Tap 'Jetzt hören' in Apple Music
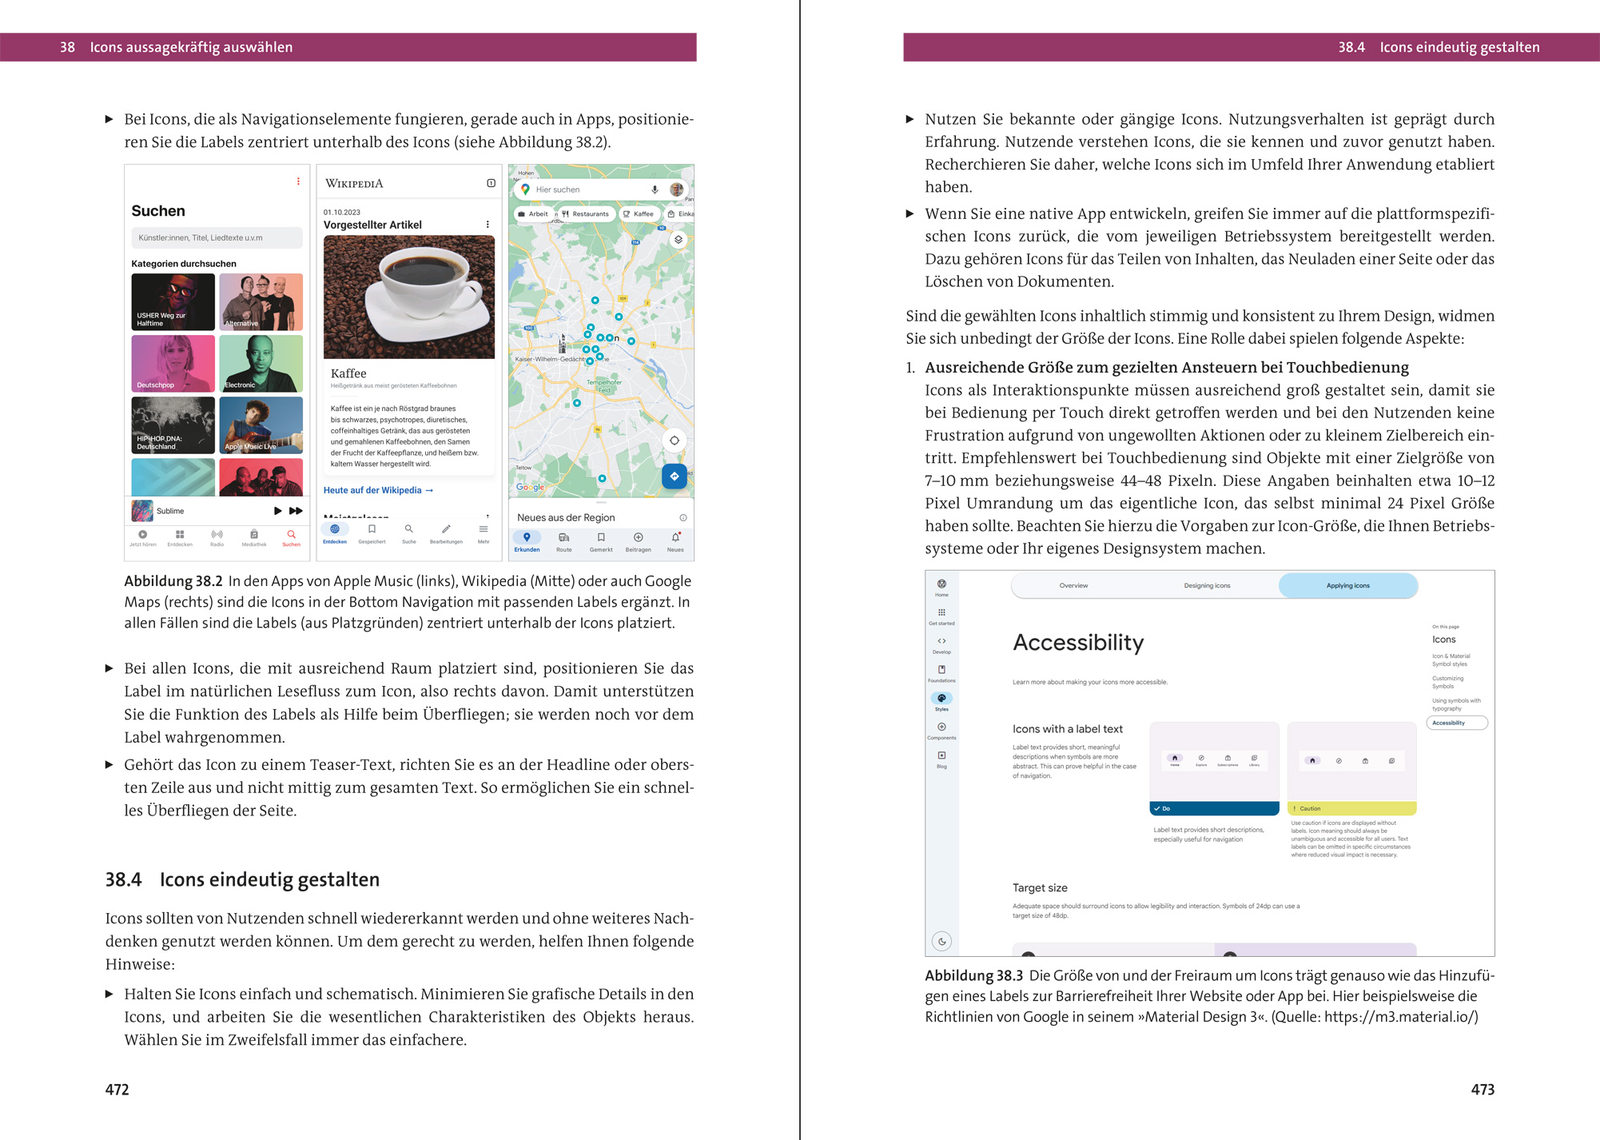Image resolution: width=1600 pixels, height=1140 pixels. coord(143,538)
